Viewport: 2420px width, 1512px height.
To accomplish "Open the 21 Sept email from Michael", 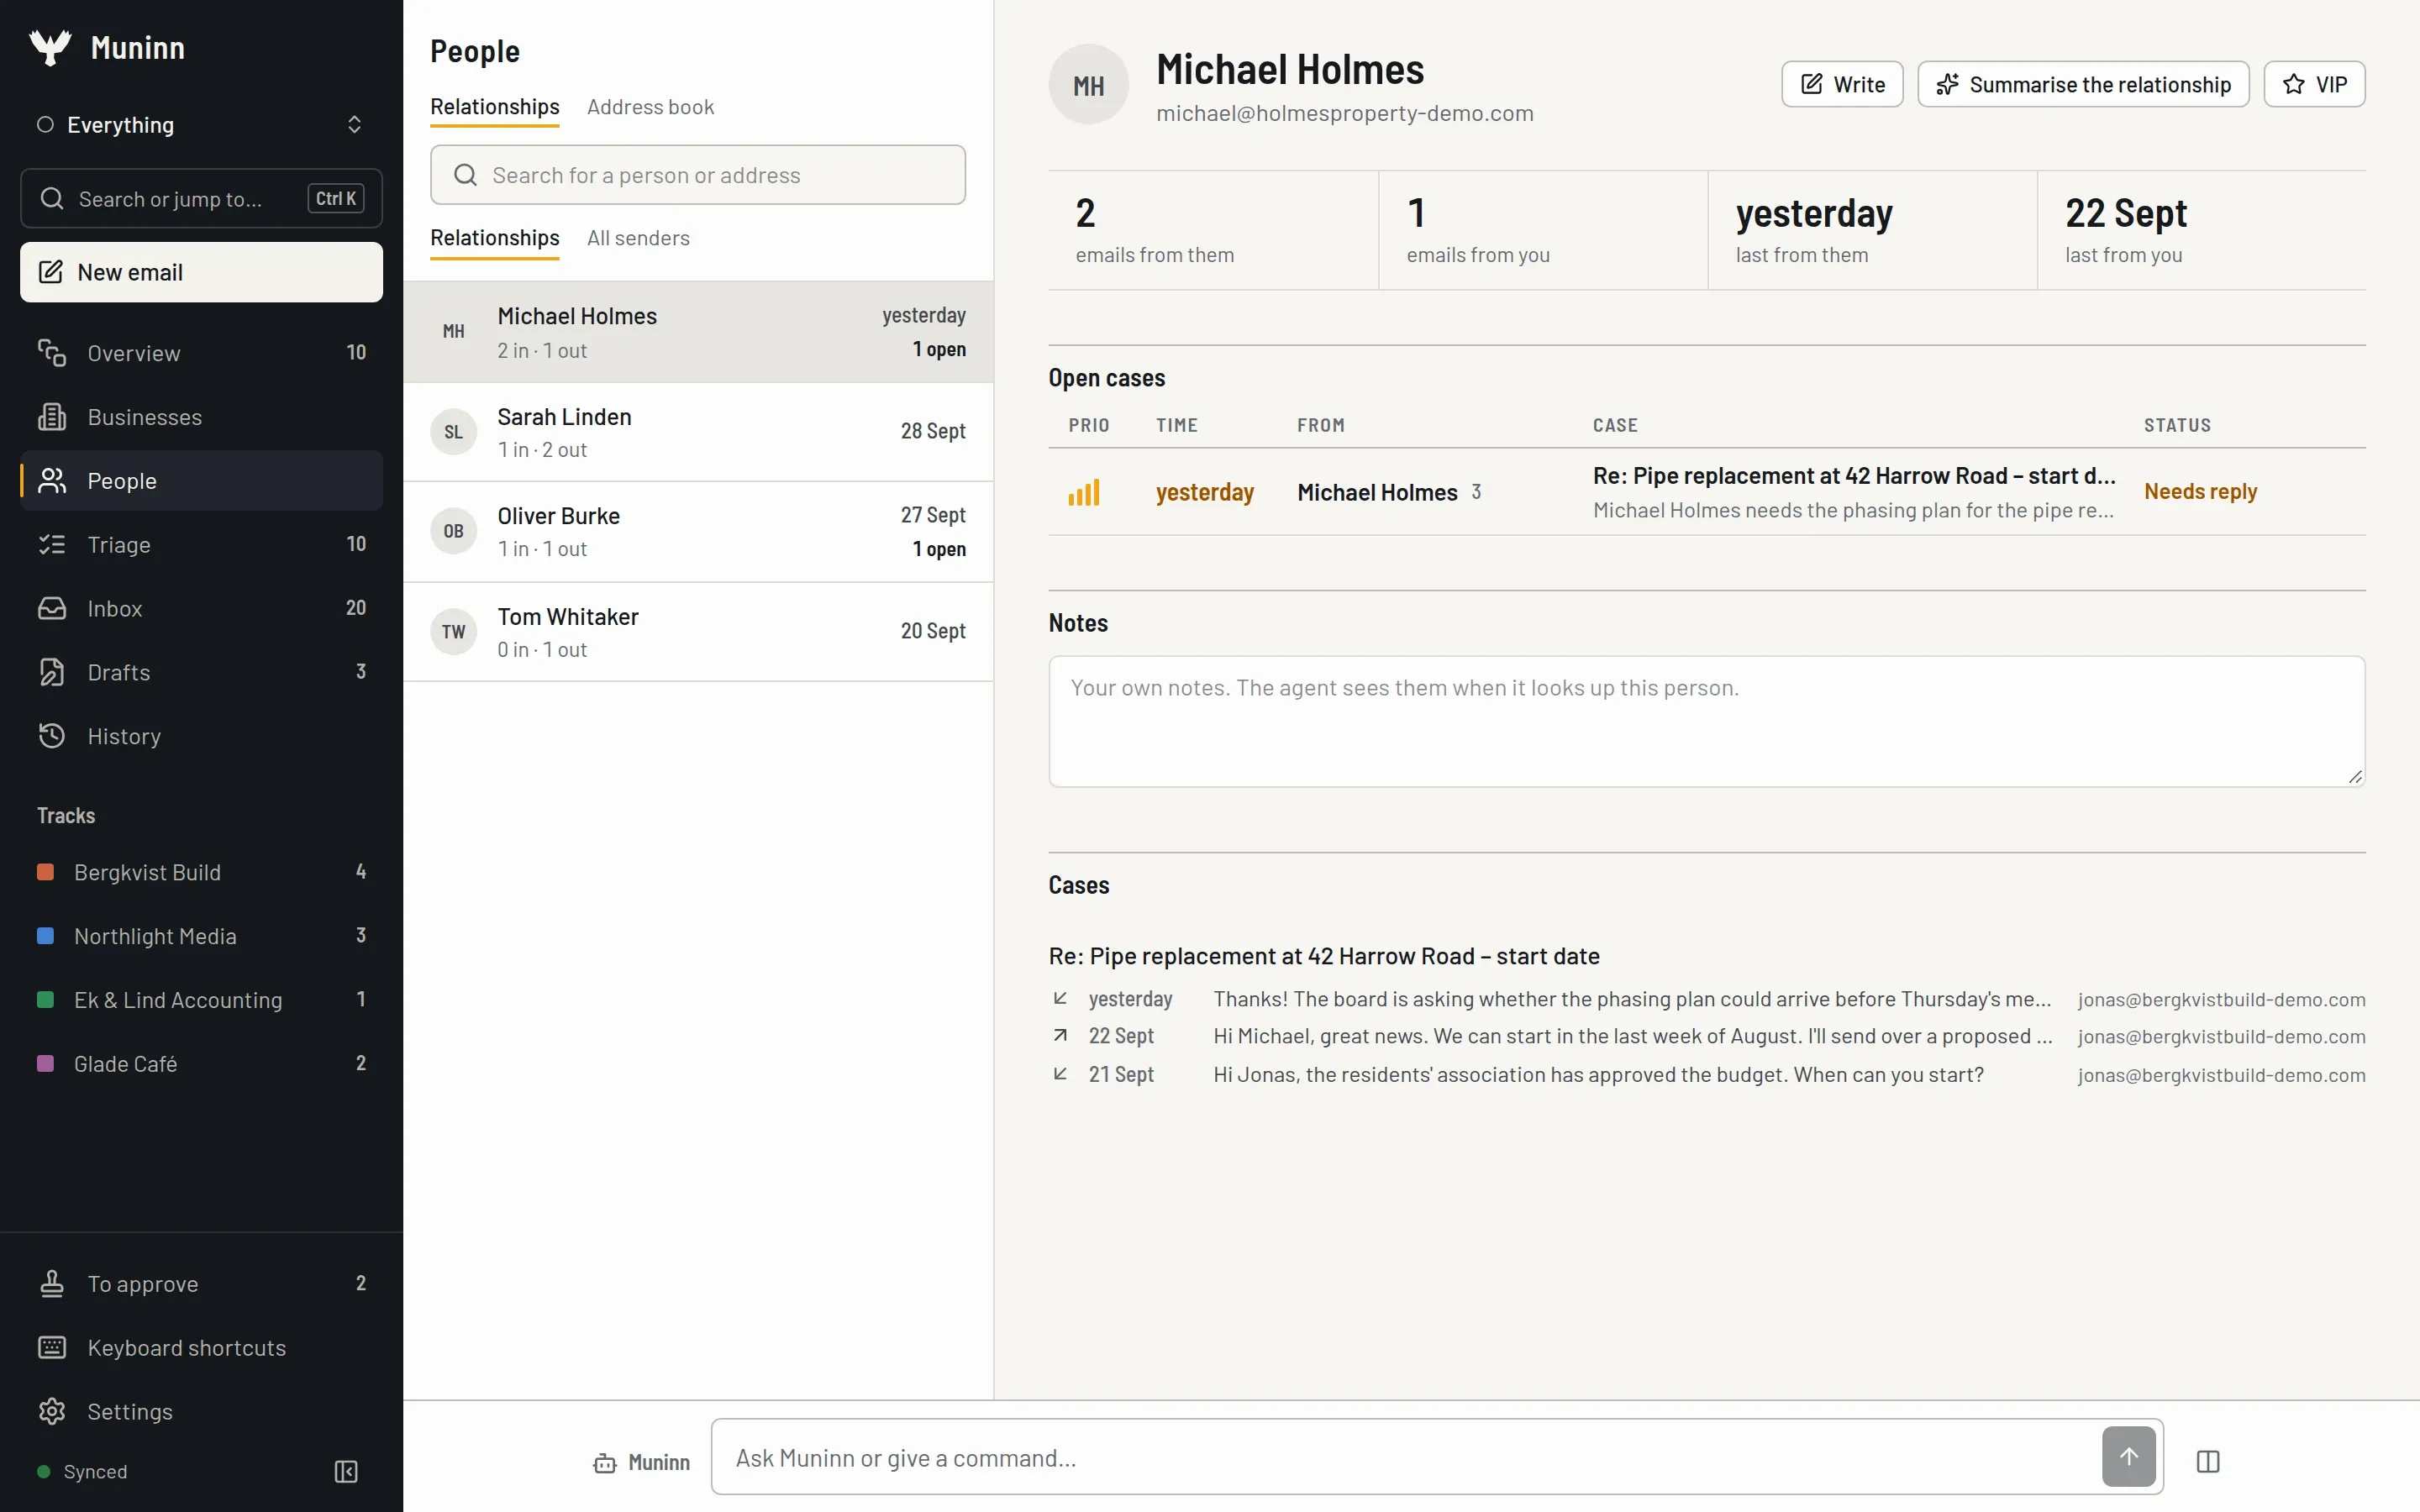I will tap(1706, 1074).
